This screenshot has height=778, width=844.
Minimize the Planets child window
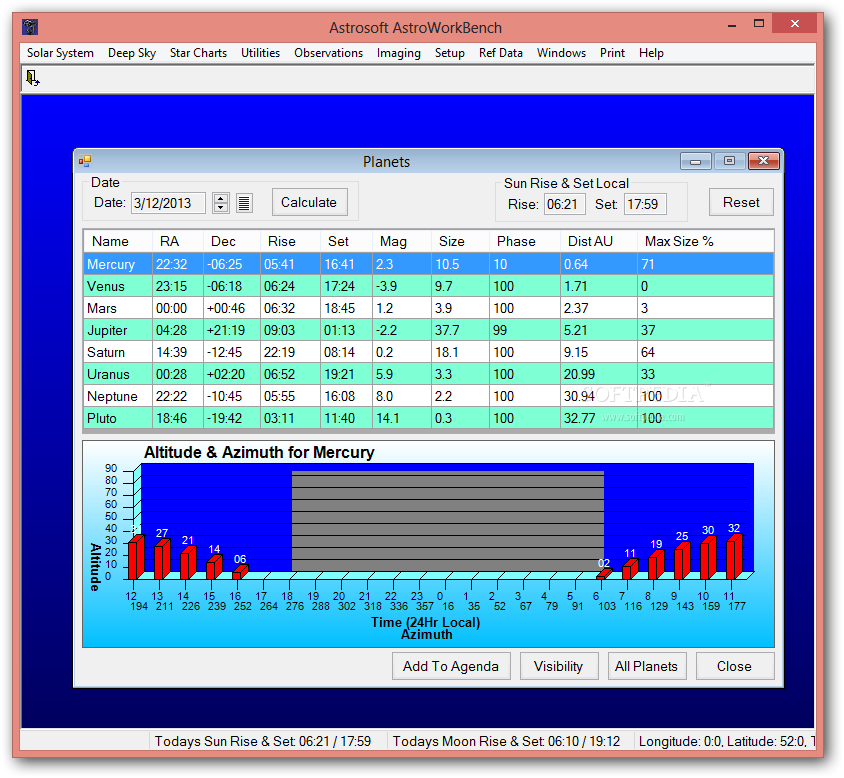695,161
